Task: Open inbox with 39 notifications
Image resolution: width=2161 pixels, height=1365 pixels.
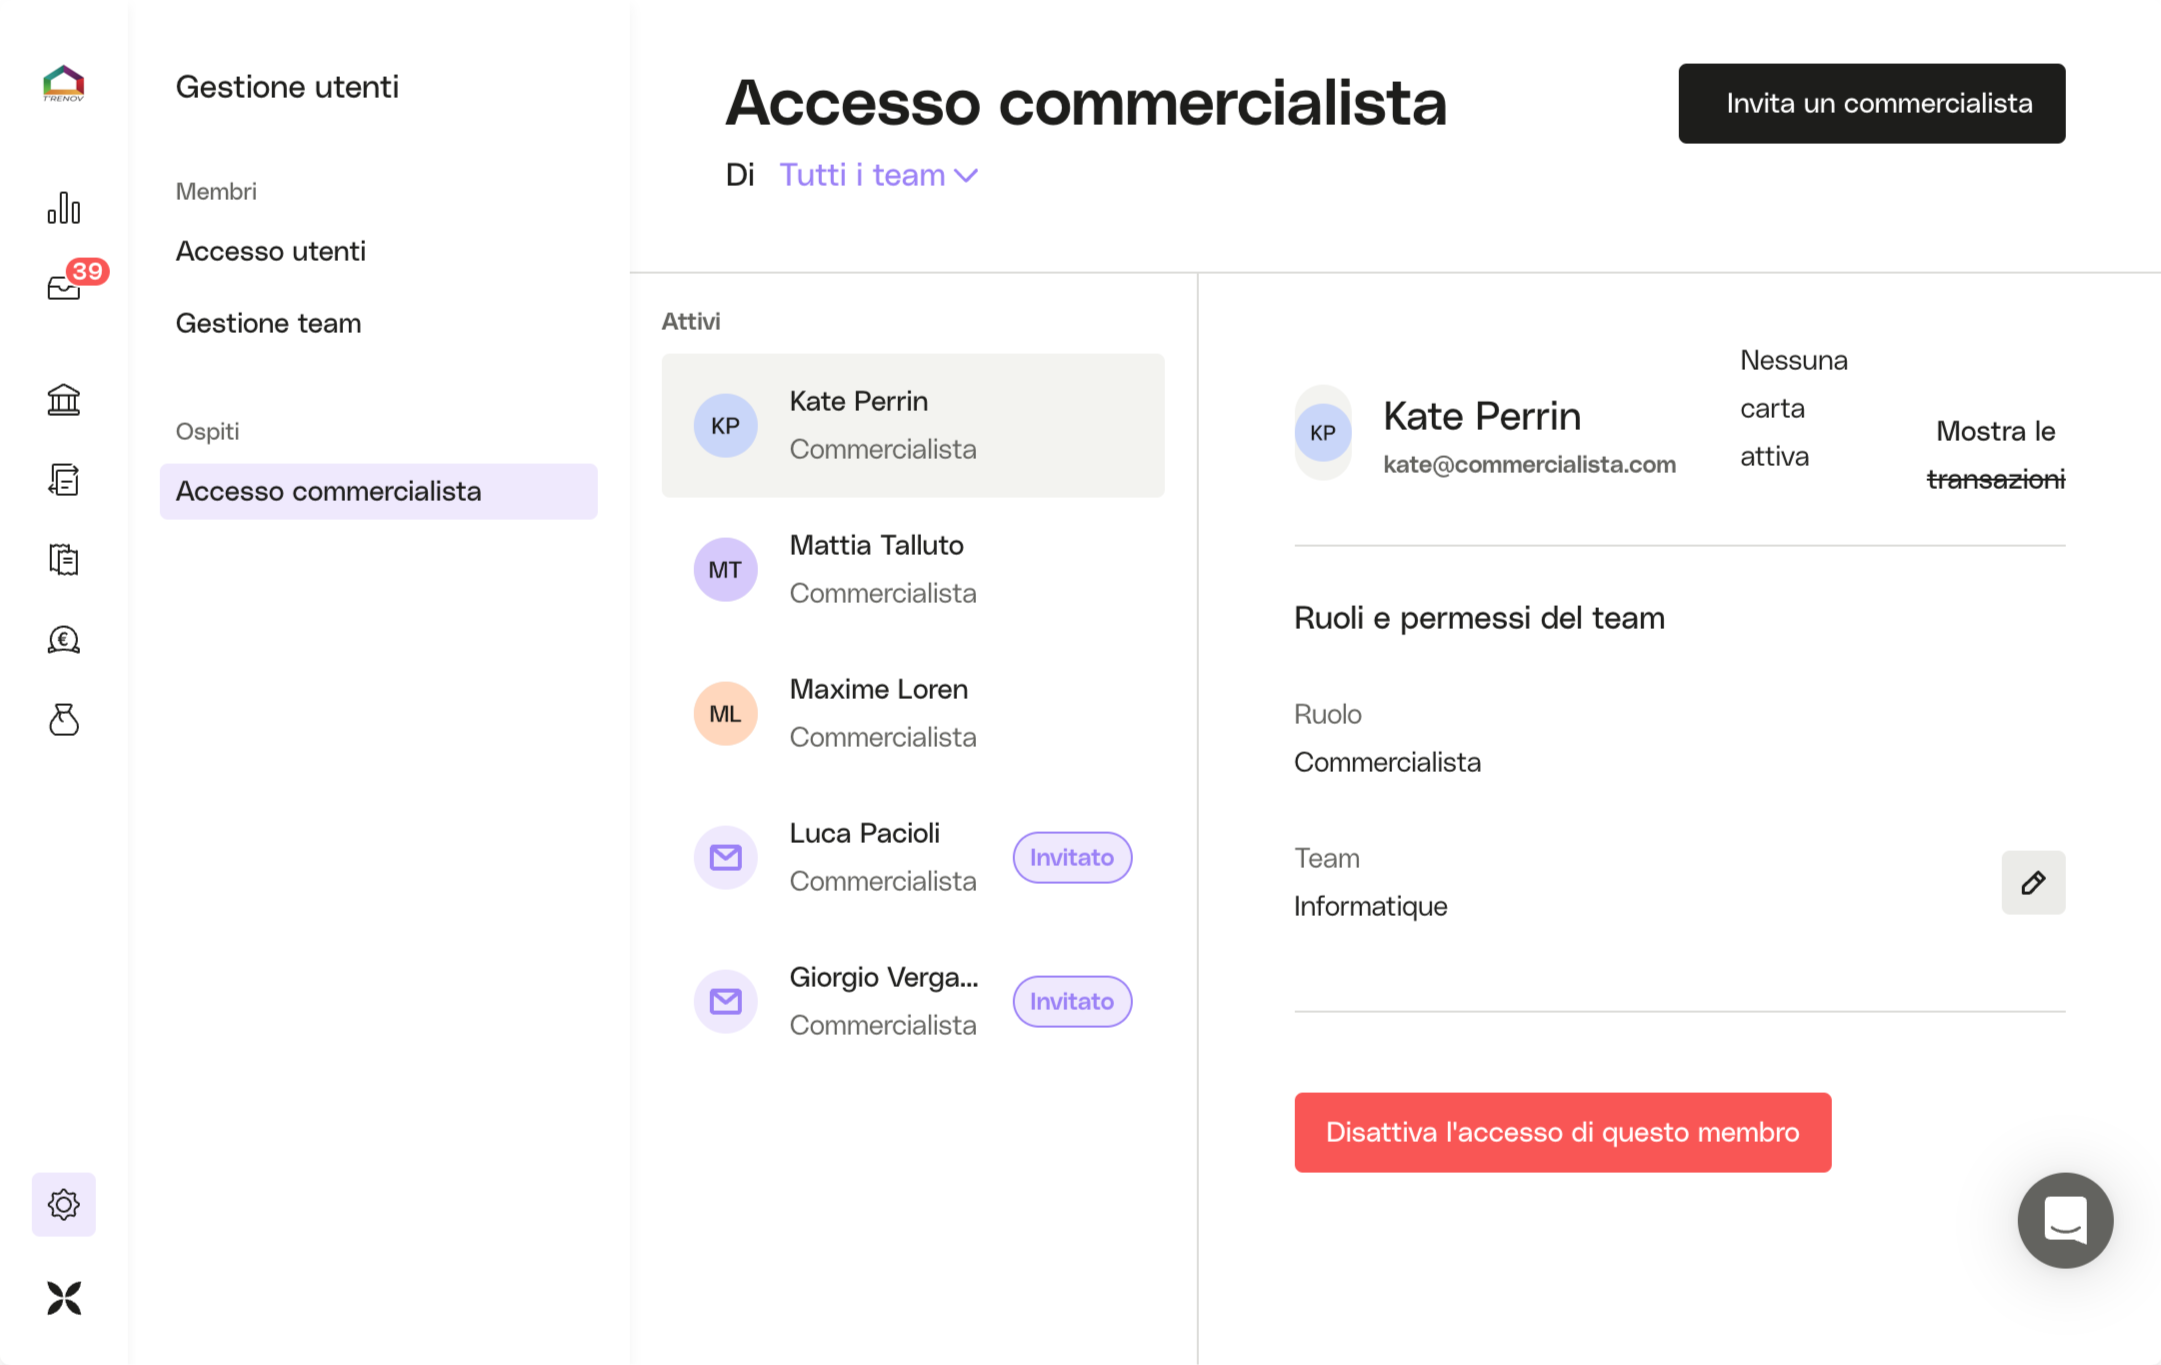Action: (x=66, y=287)
